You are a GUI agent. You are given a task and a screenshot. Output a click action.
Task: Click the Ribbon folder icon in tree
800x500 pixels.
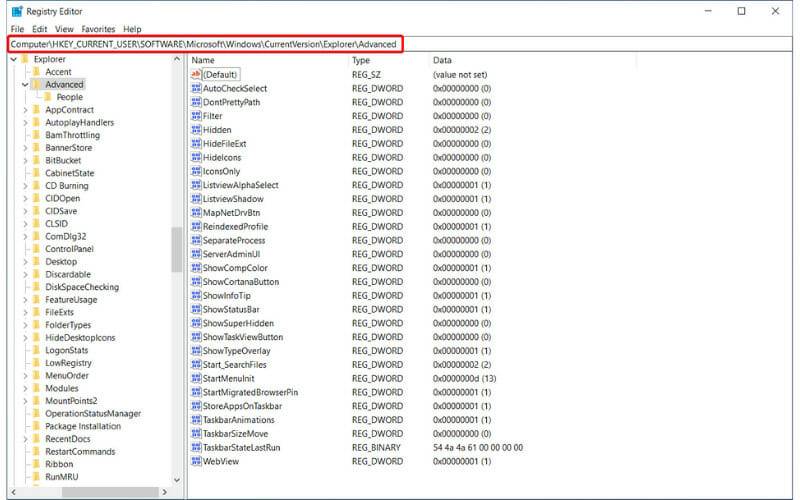36,464
